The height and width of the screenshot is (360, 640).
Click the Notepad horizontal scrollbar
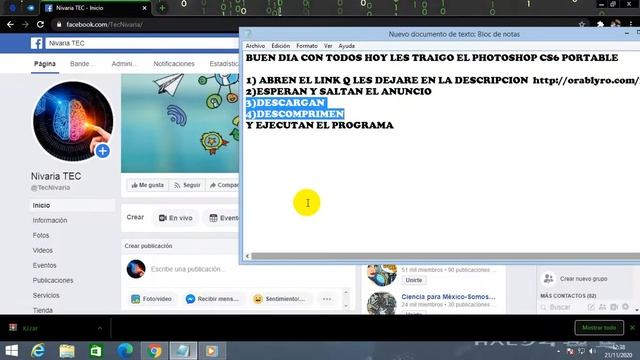pos(445,256)
